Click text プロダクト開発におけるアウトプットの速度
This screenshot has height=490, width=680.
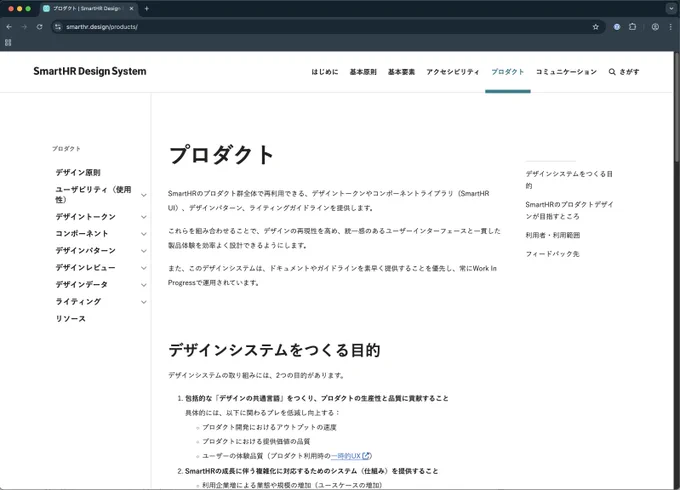click(269, 427)
